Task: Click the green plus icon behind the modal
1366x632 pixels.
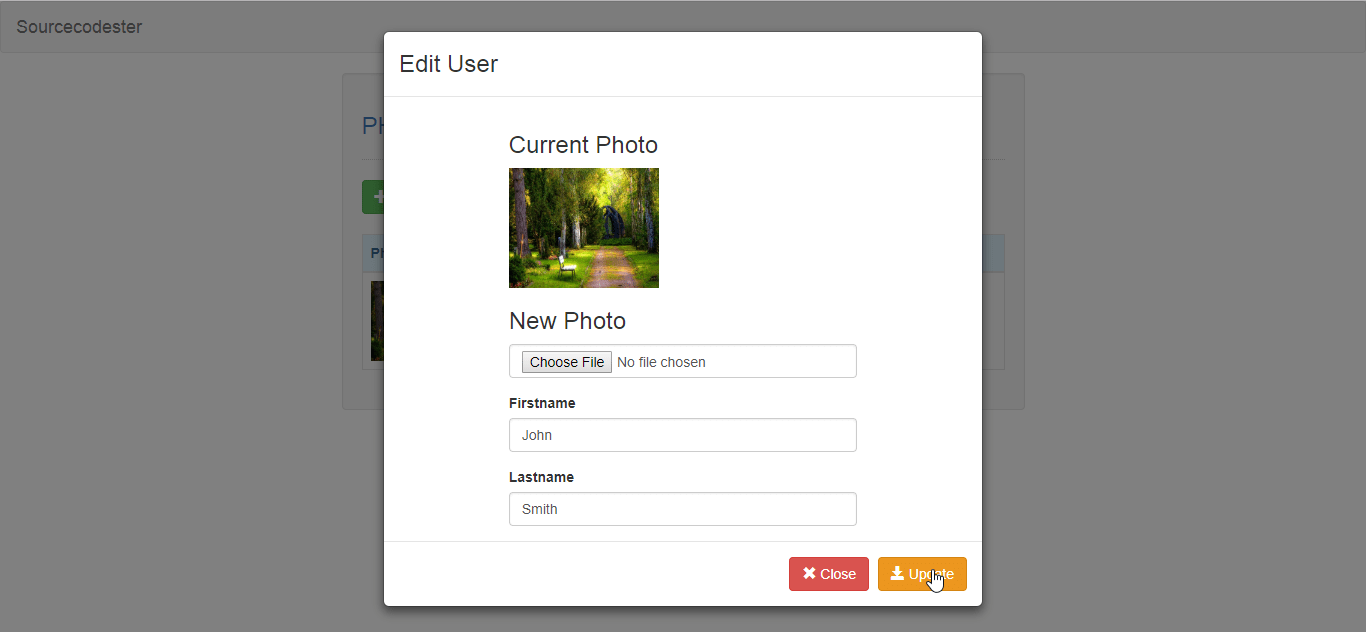Action: pyautogui.click(x=379, y=196)
